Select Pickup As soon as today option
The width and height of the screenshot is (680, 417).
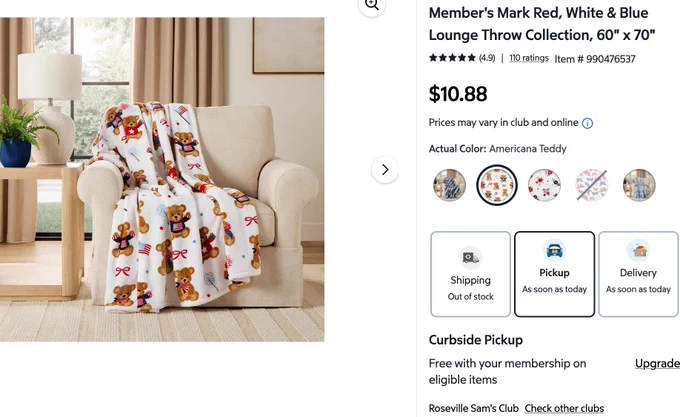[554, 274]
